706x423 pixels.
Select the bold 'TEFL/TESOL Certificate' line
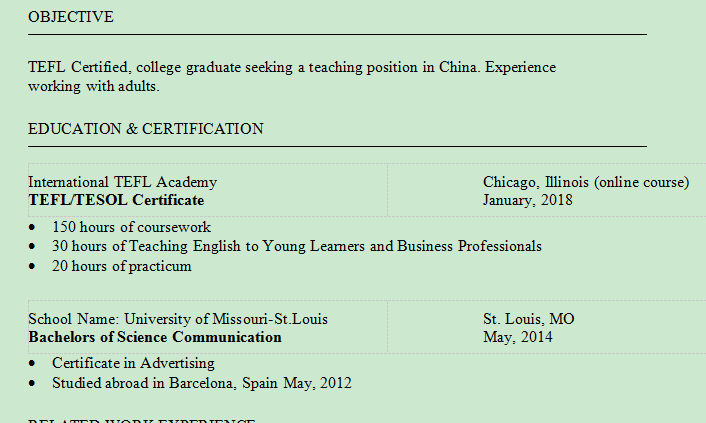pyautogui.click(x=116, y=200)
